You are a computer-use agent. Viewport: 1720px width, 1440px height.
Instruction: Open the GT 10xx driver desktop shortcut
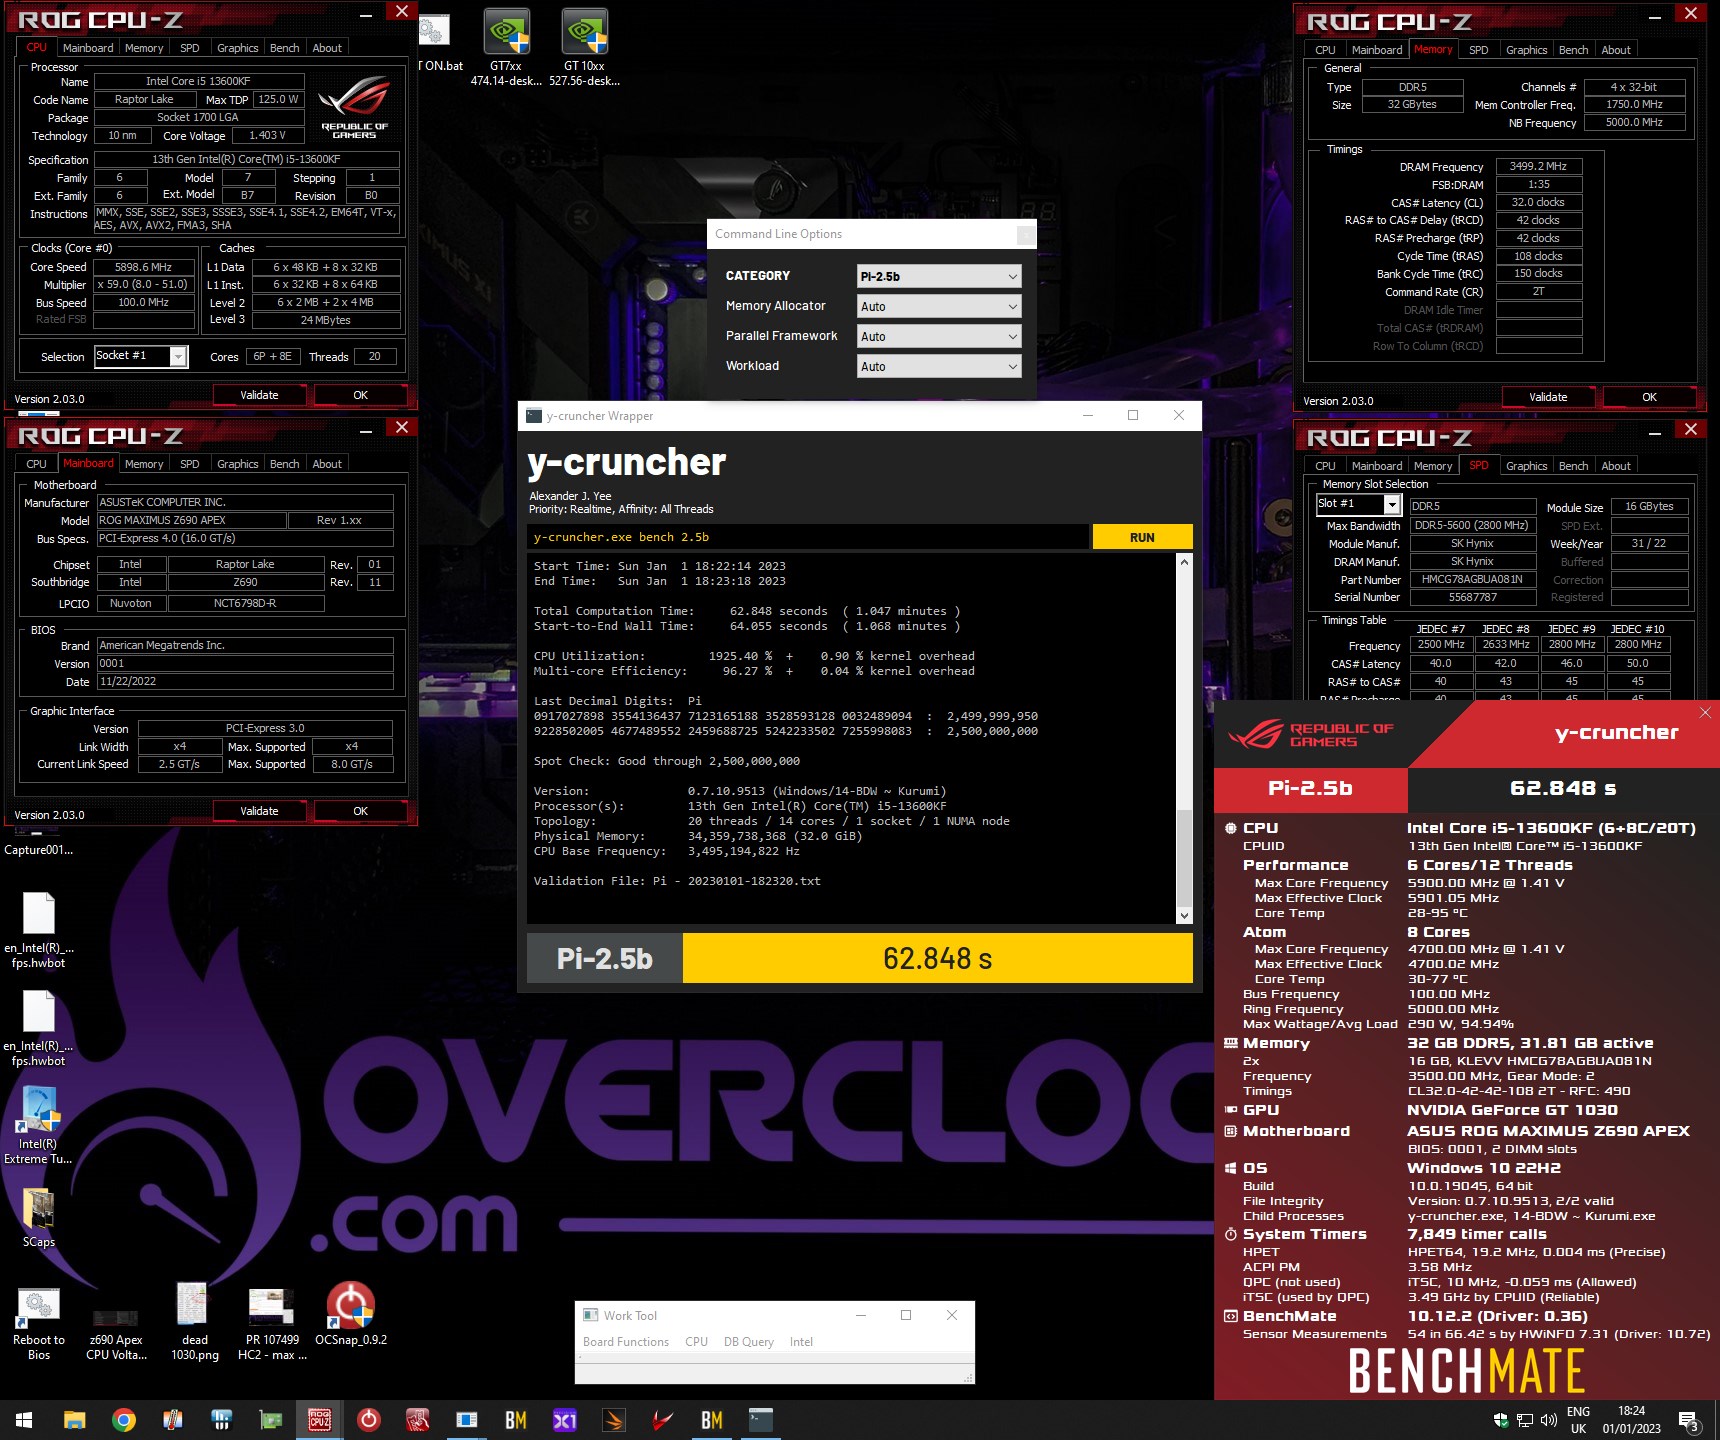coord(584,47)
